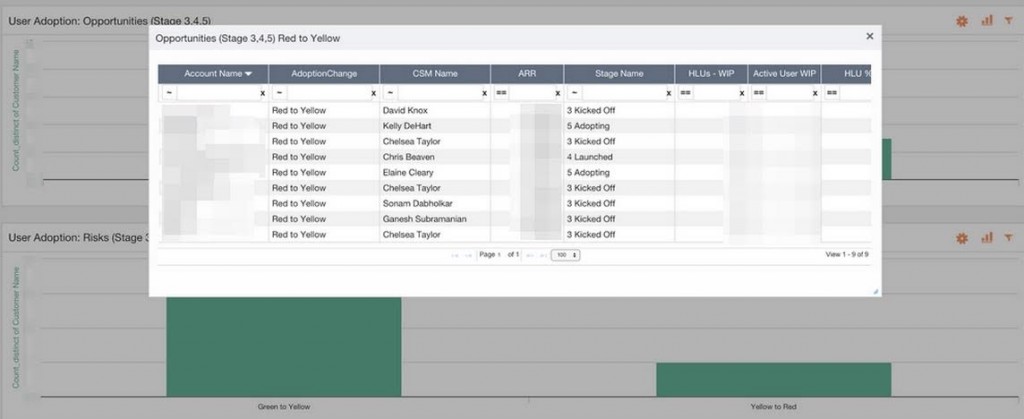Screen dimensions: 1024x419
Task: Open rows-per-page dropdown showing 100
Action: point(566,255)
